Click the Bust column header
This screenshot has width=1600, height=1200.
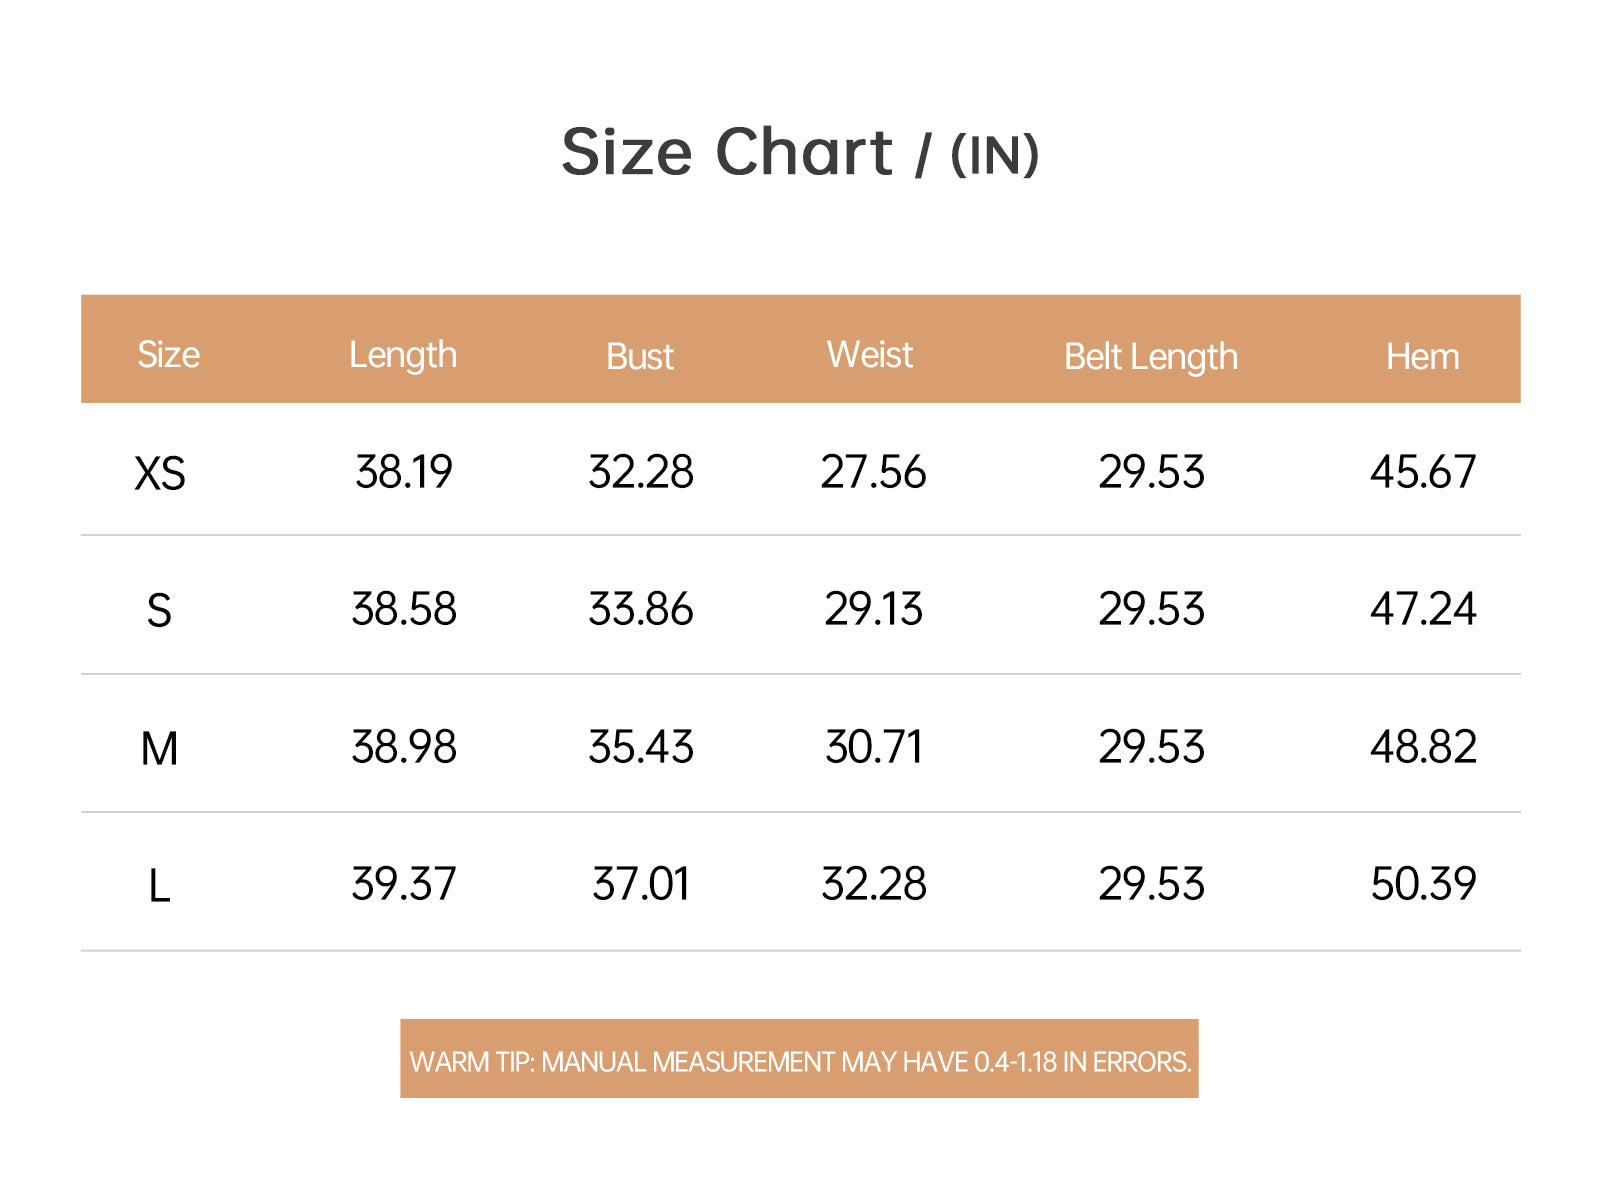(640, 357)
